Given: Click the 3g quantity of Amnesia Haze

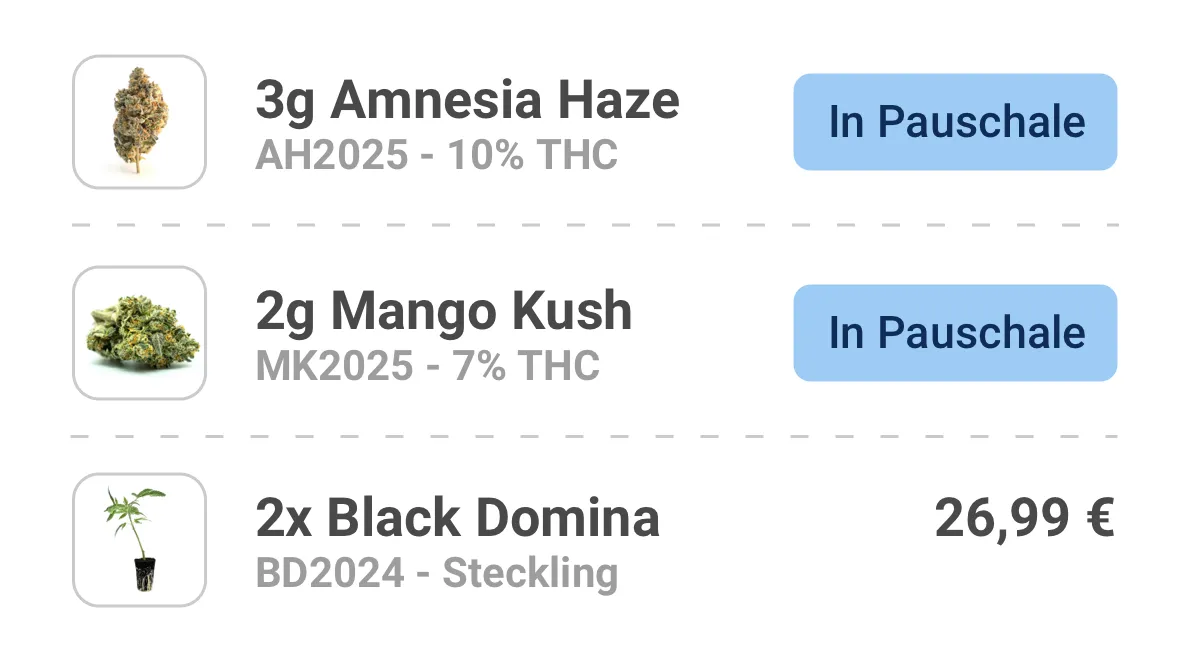Looking at the screenshot, I should [x=286, y=102].
